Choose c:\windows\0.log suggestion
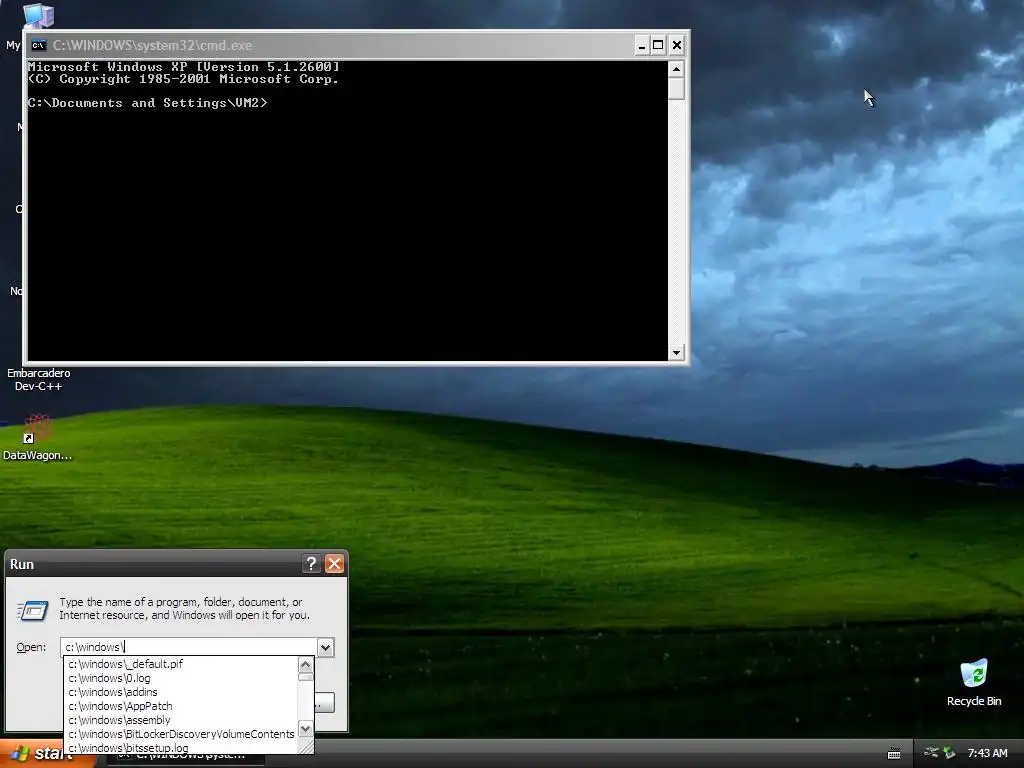The width and height of the screenshot is (1024, 768). coord(180,678)
